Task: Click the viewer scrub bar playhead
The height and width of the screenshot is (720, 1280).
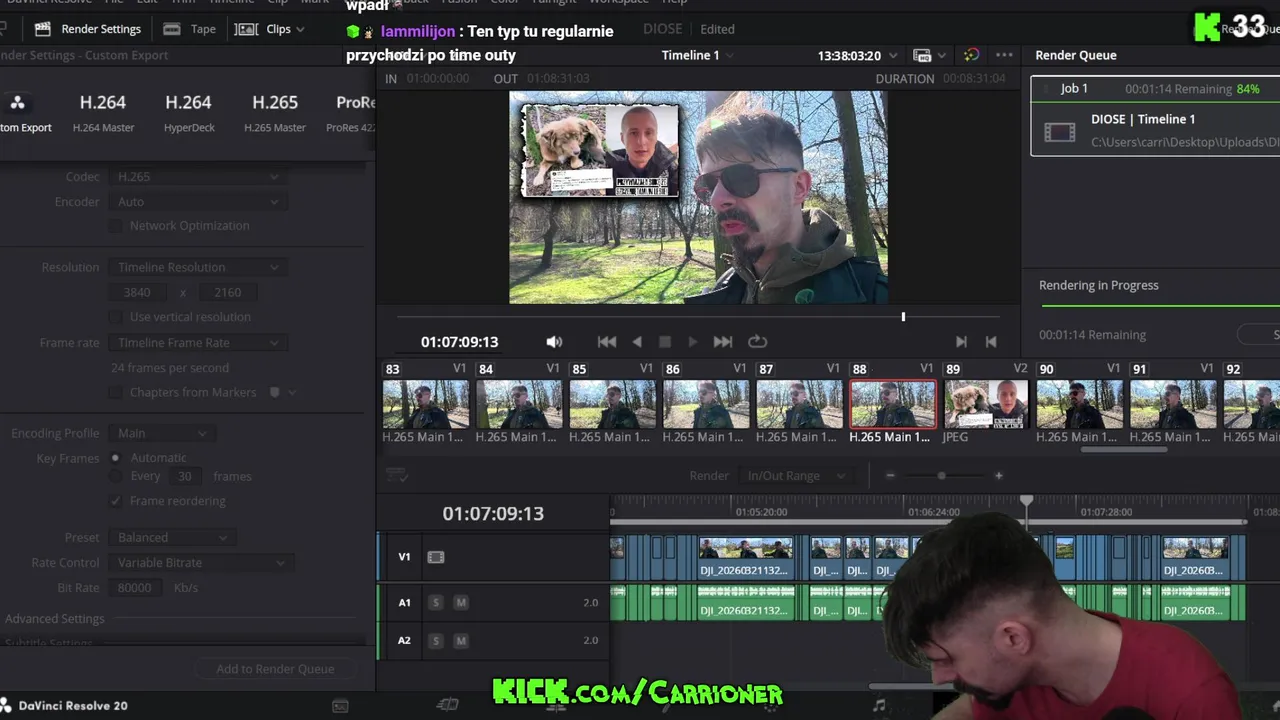Action: 903,317
